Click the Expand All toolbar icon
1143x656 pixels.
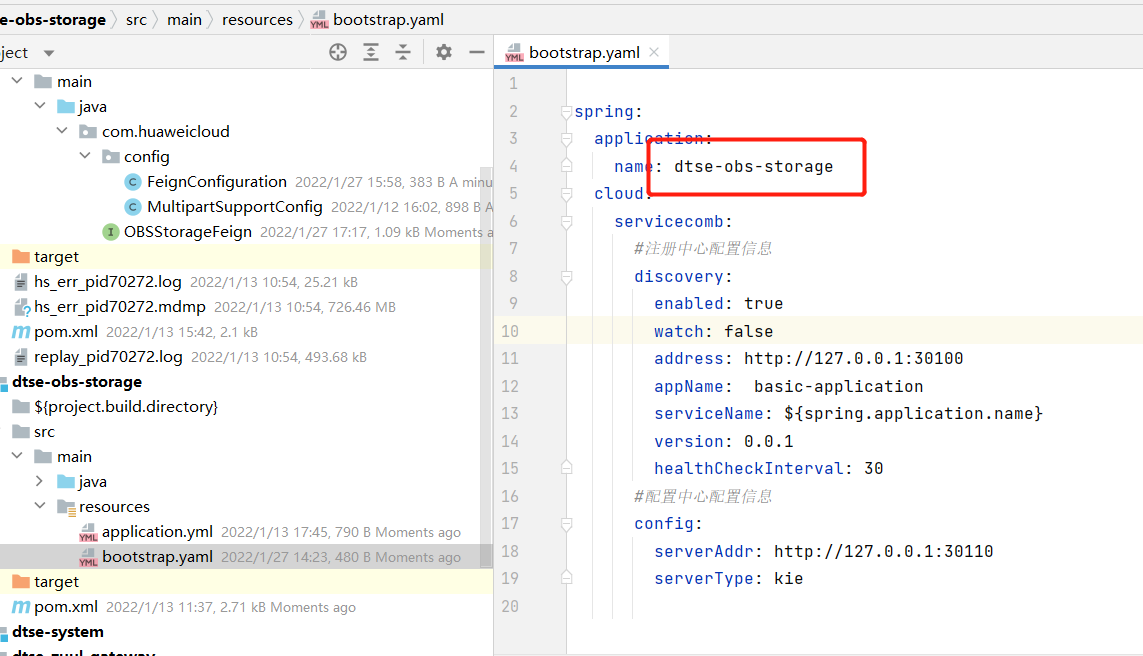click(x=371, y=52)
